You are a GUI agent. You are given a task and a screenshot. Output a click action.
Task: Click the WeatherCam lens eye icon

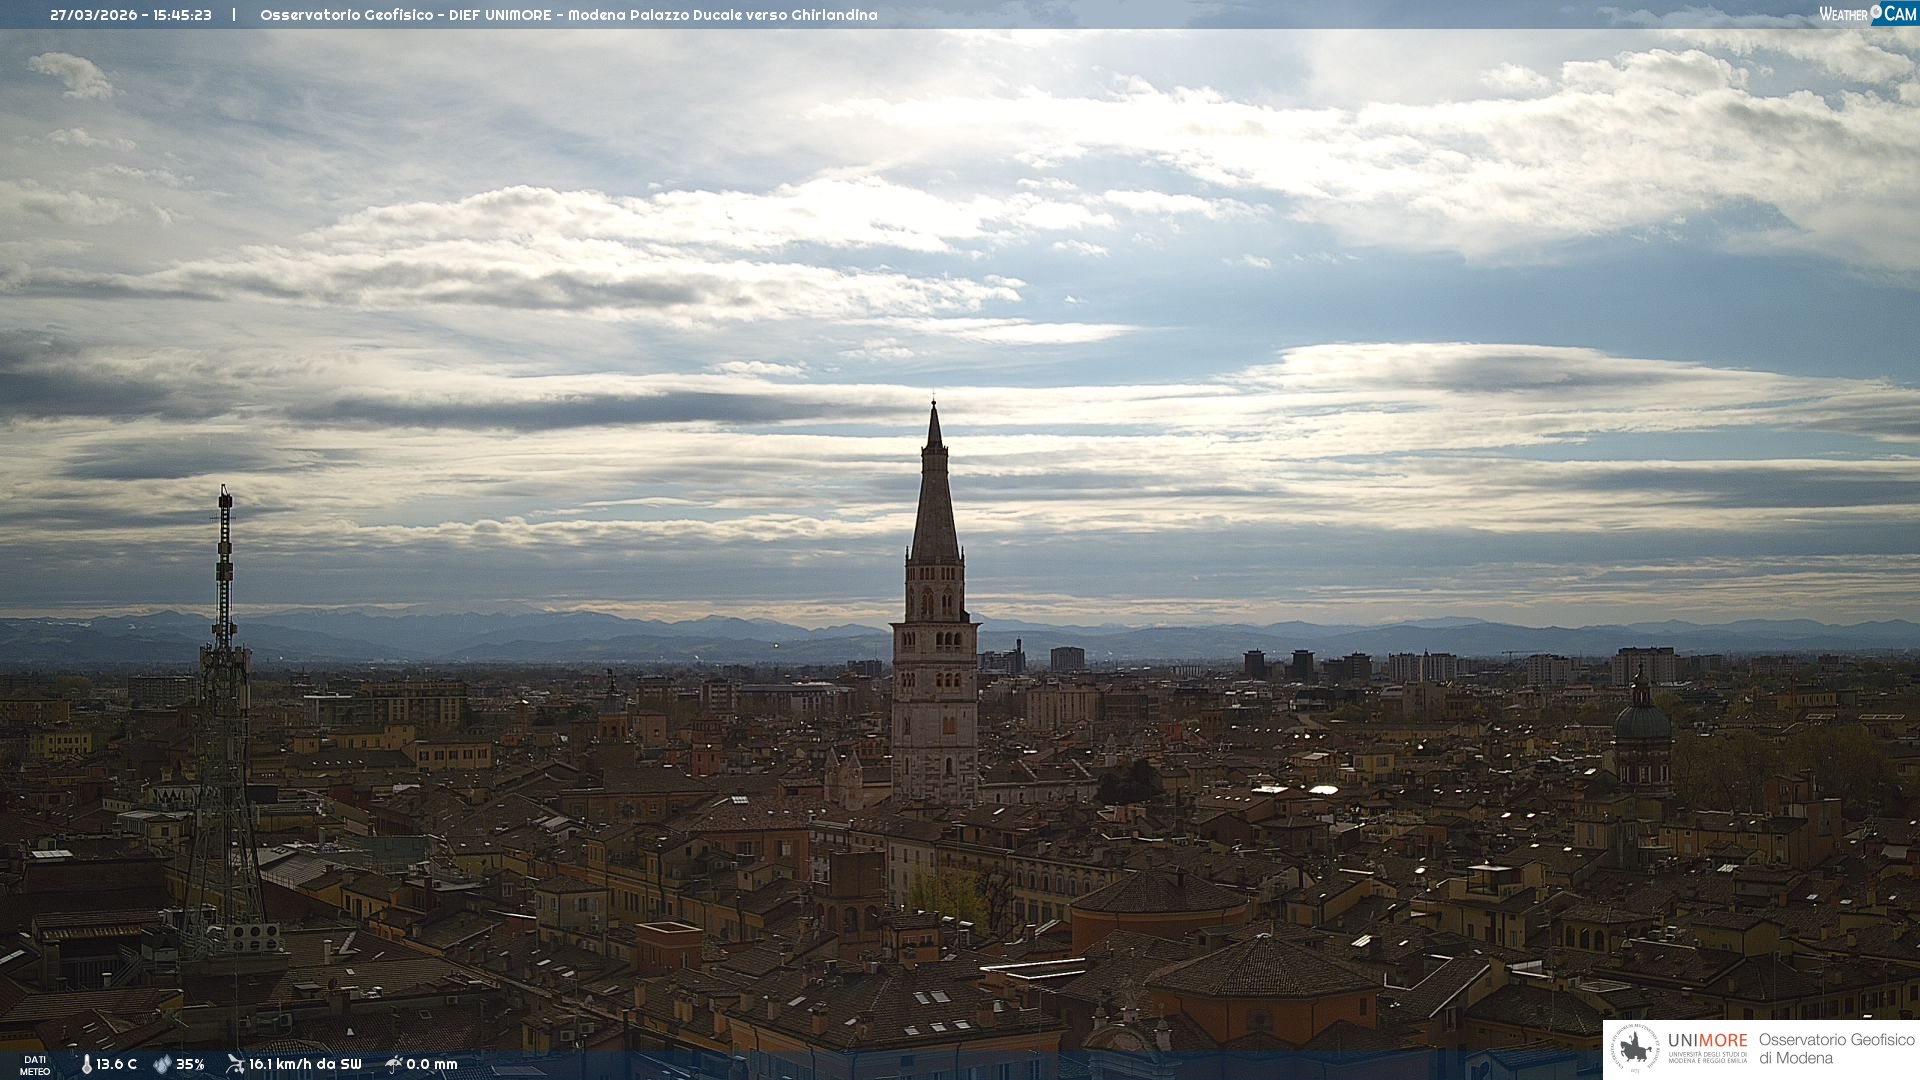pyautogui.click(x=1876, y=12)
